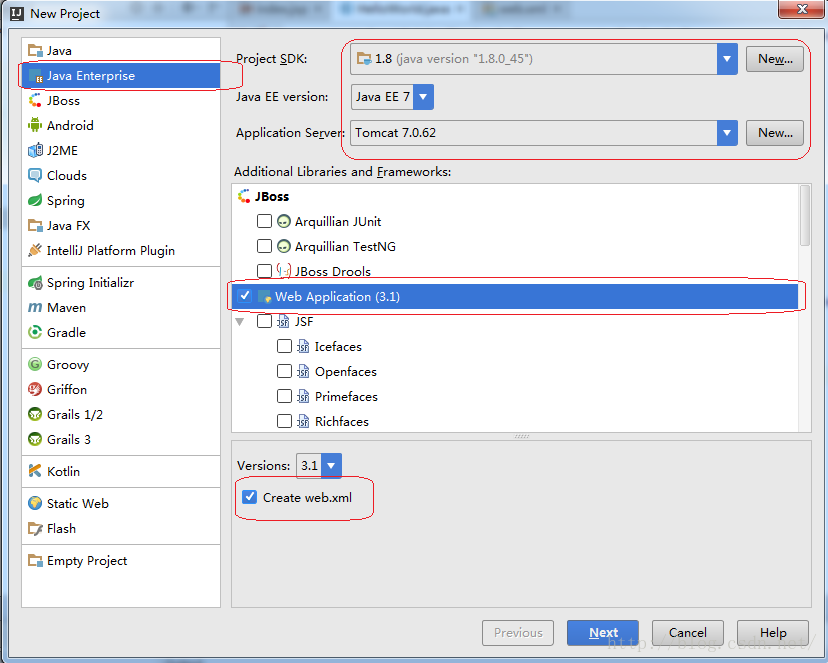Select the Static Web globe icon
Screen dimensions: 828x663
point(35,504)
